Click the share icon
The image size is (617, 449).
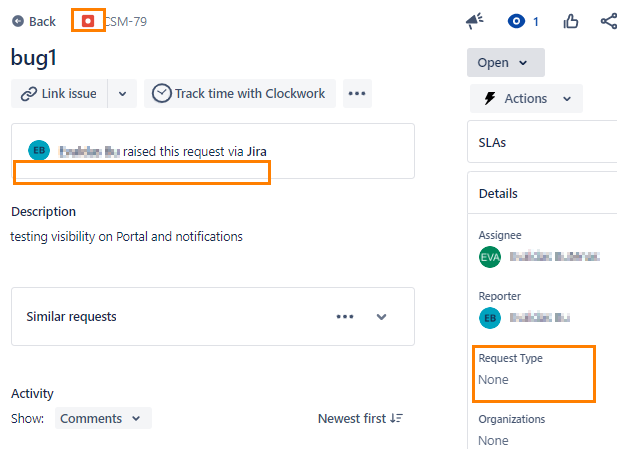609,21
